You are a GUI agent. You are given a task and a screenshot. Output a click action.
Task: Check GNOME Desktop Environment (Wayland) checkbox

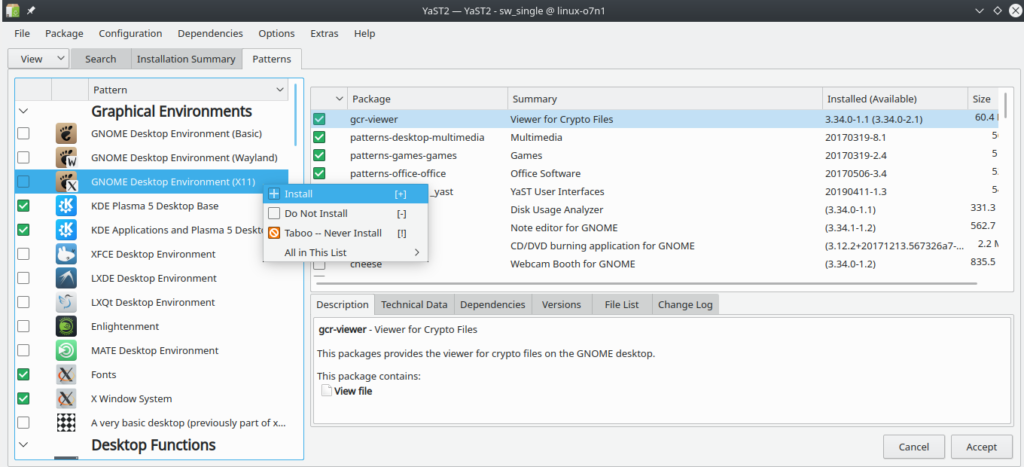click(24, 157)
